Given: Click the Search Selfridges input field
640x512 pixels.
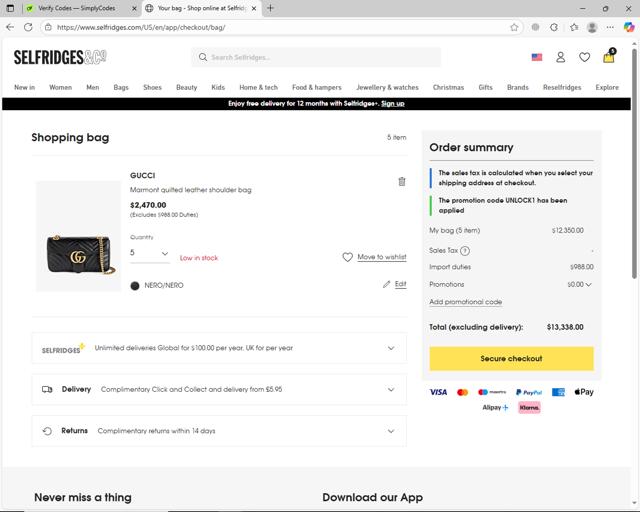Looking at the screenshot, I should (x=315, y=57).
